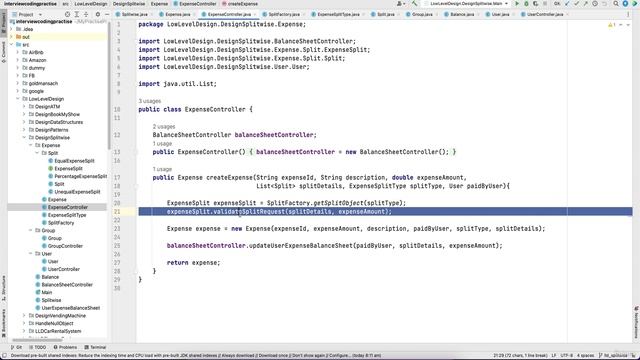640x360 pixels.
Task: Click the stop process square icon
Action: point(545,3)
